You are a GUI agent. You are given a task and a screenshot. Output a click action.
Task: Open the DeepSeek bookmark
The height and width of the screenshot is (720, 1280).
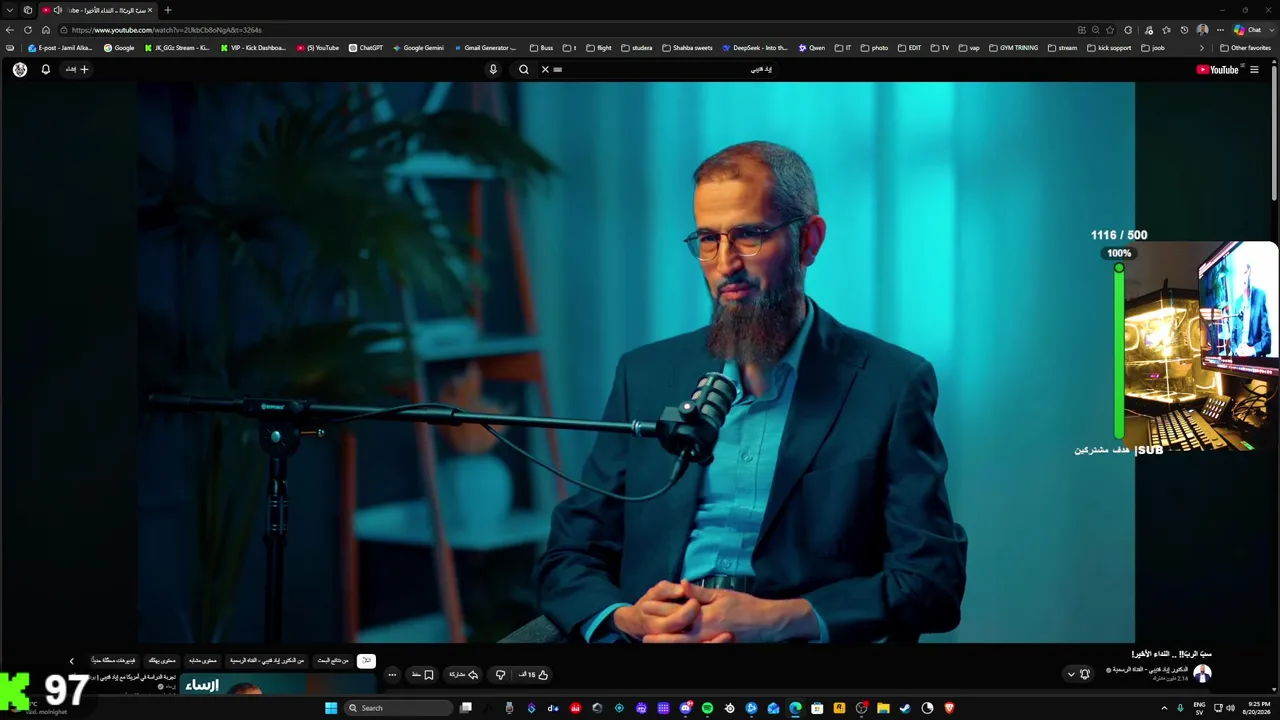click(x=754, y=48)
